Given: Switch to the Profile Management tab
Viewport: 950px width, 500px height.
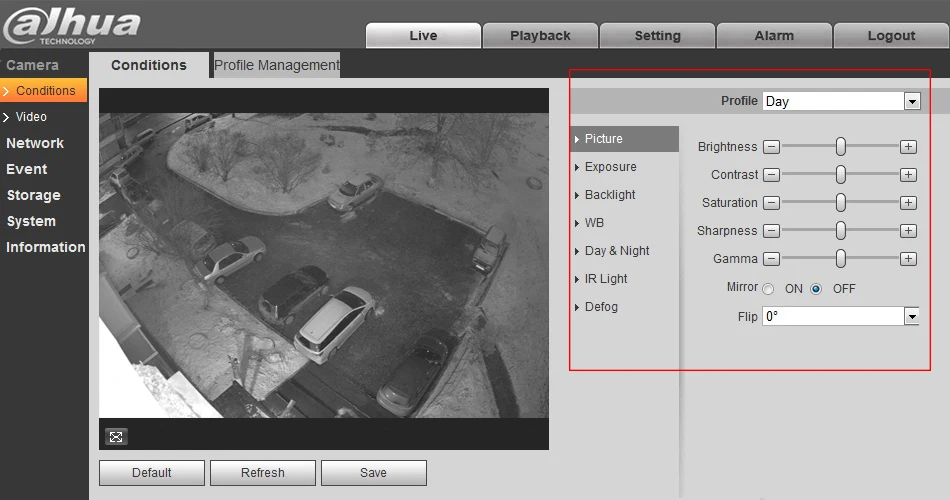Looking at the screenshot, I should 276,65.
